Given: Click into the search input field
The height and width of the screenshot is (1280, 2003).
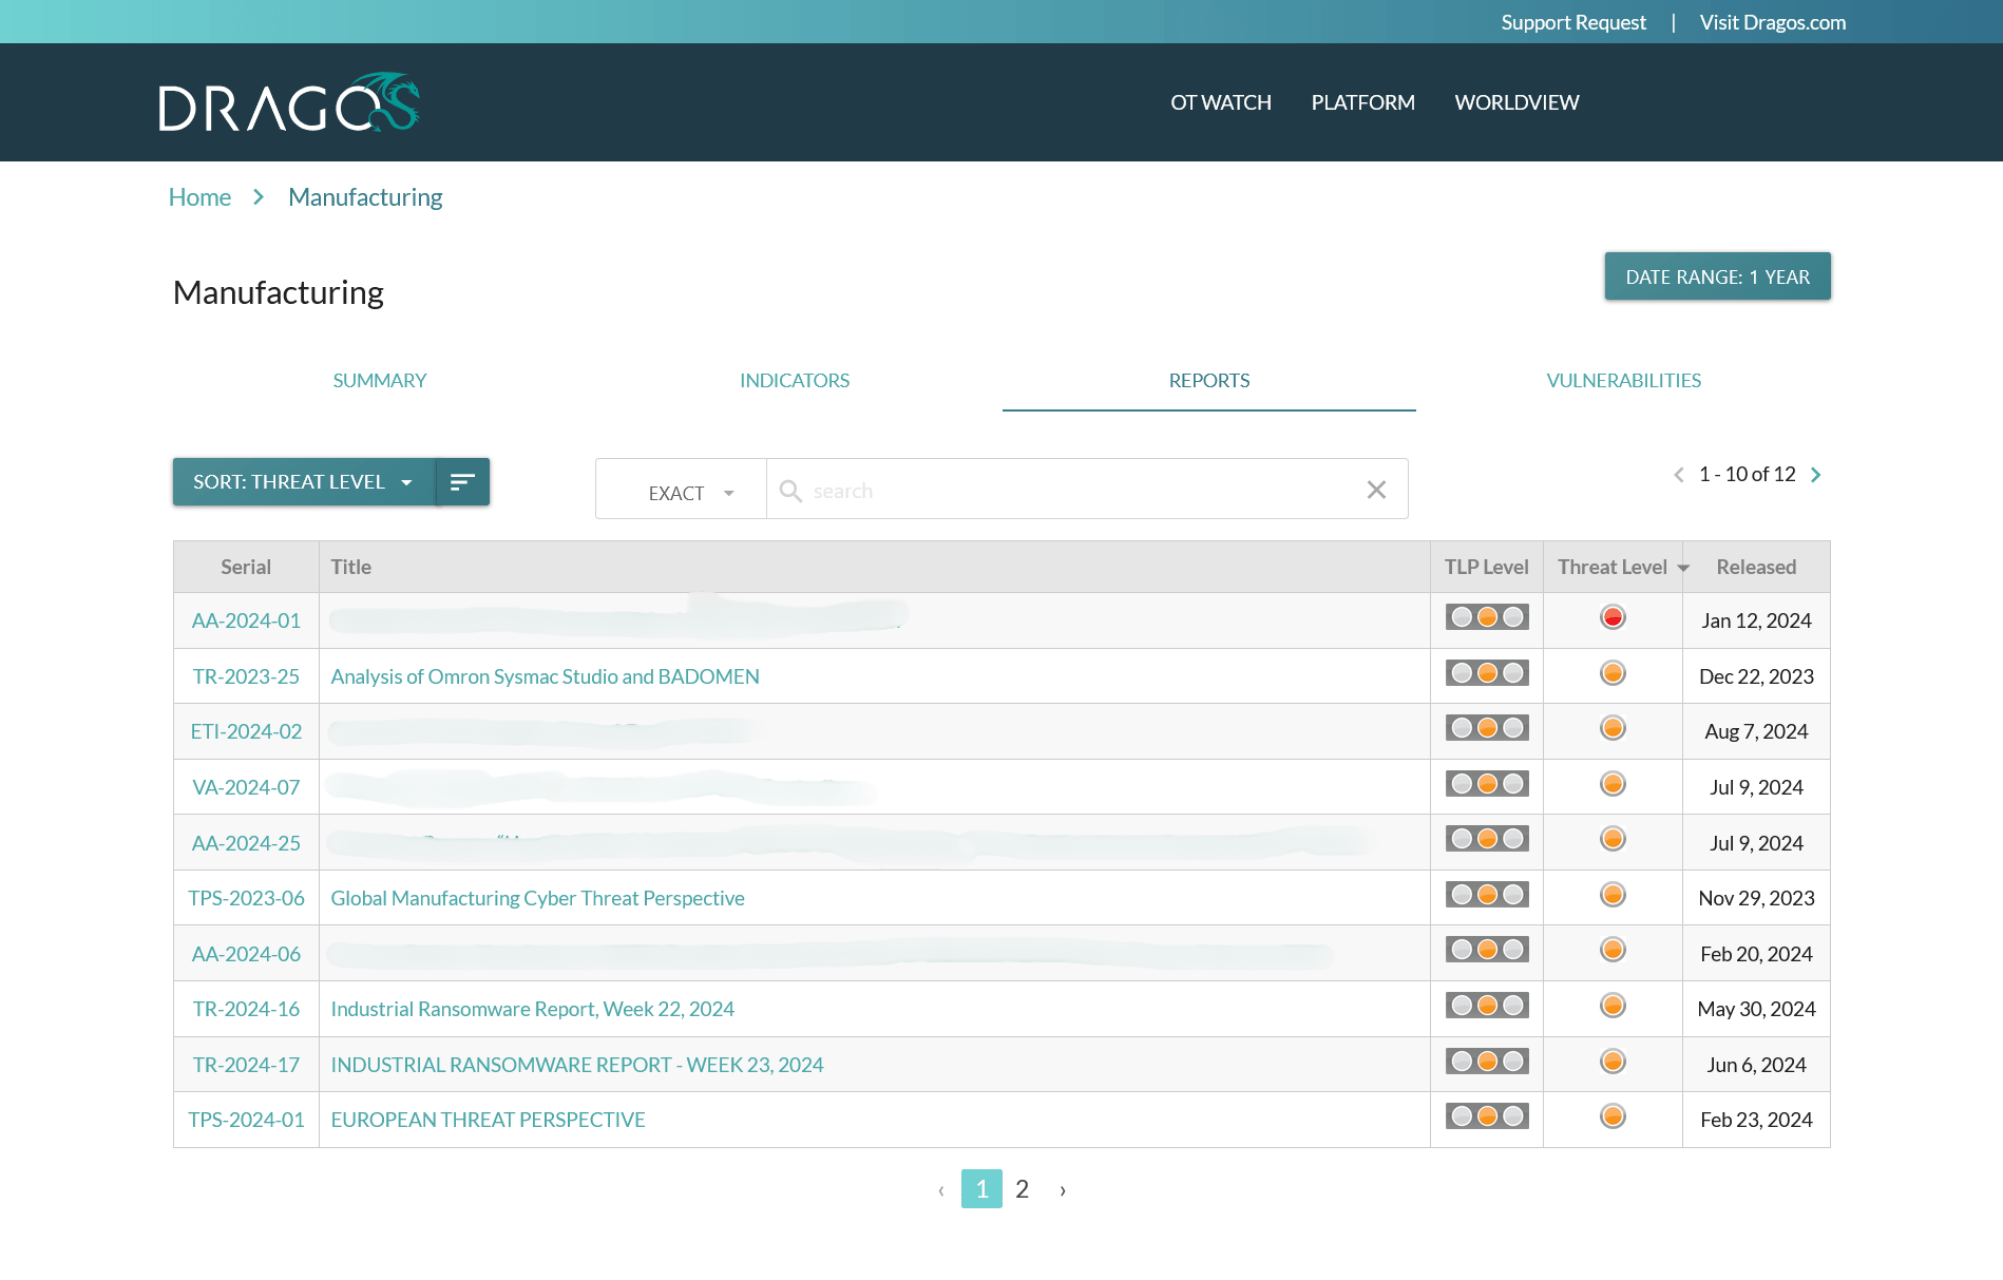Looking at the screenshot, I should pos(1085,490).
